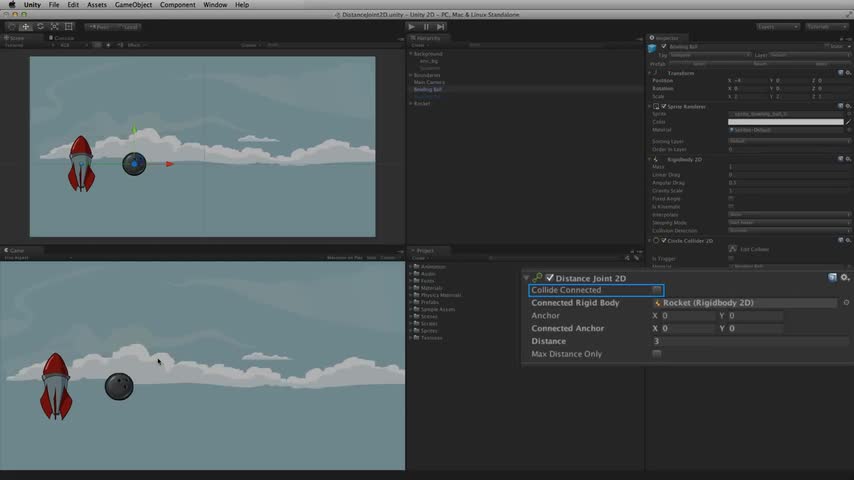
Task: Click the Distance Joint 2D component icon
Action: pos(538,278)
